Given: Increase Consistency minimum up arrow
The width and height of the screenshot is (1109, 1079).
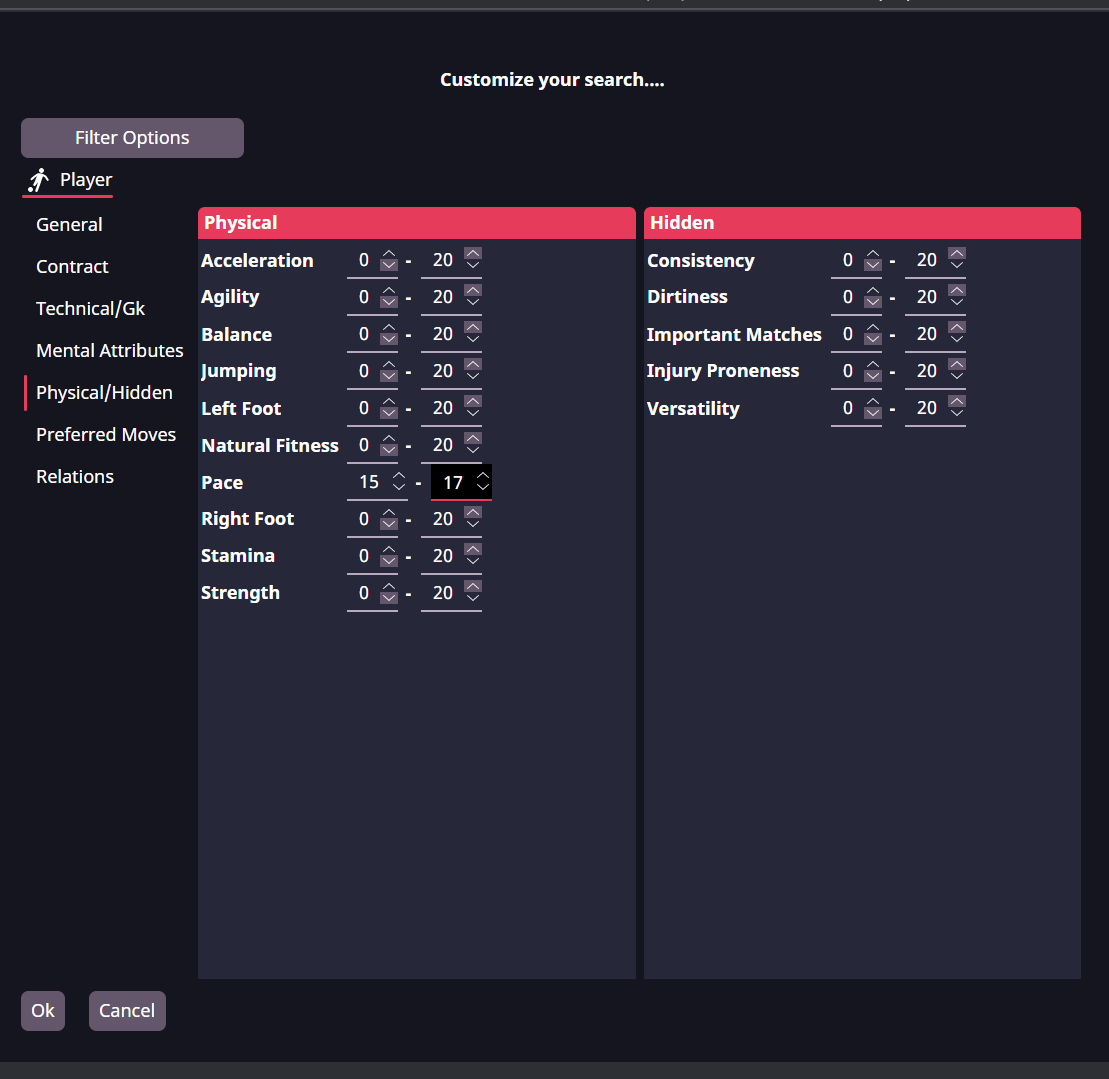Looking at the screenshot, I should coord(873,254).
